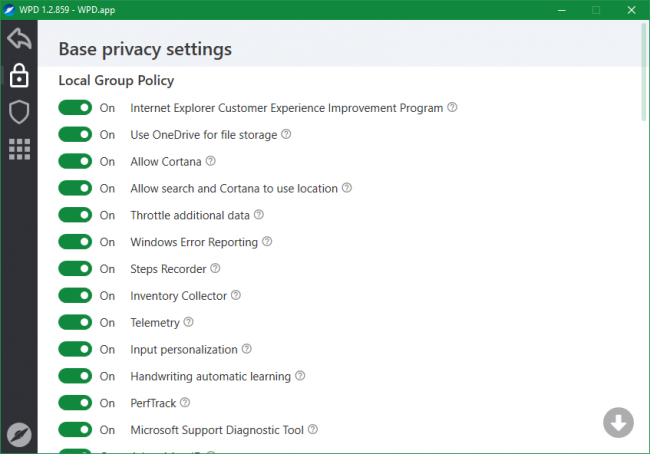Image resolution: width=650 pixels, height=454 pixels.
Task: Disable Allow search and Cortana to use location
Action: [75, 188]
